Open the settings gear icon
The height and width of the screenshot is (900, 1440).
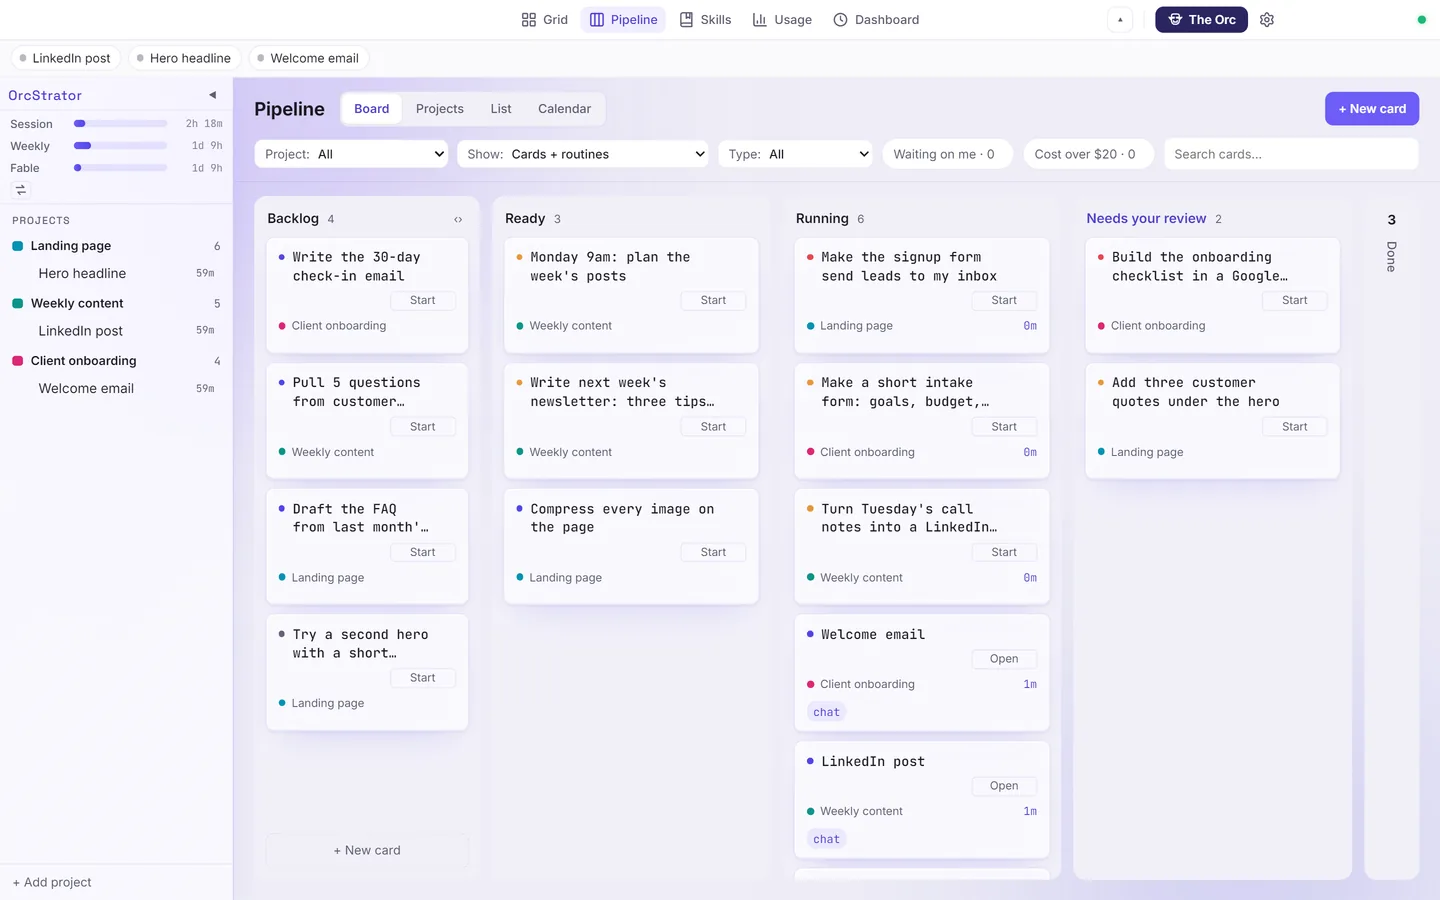point(1267,19)
